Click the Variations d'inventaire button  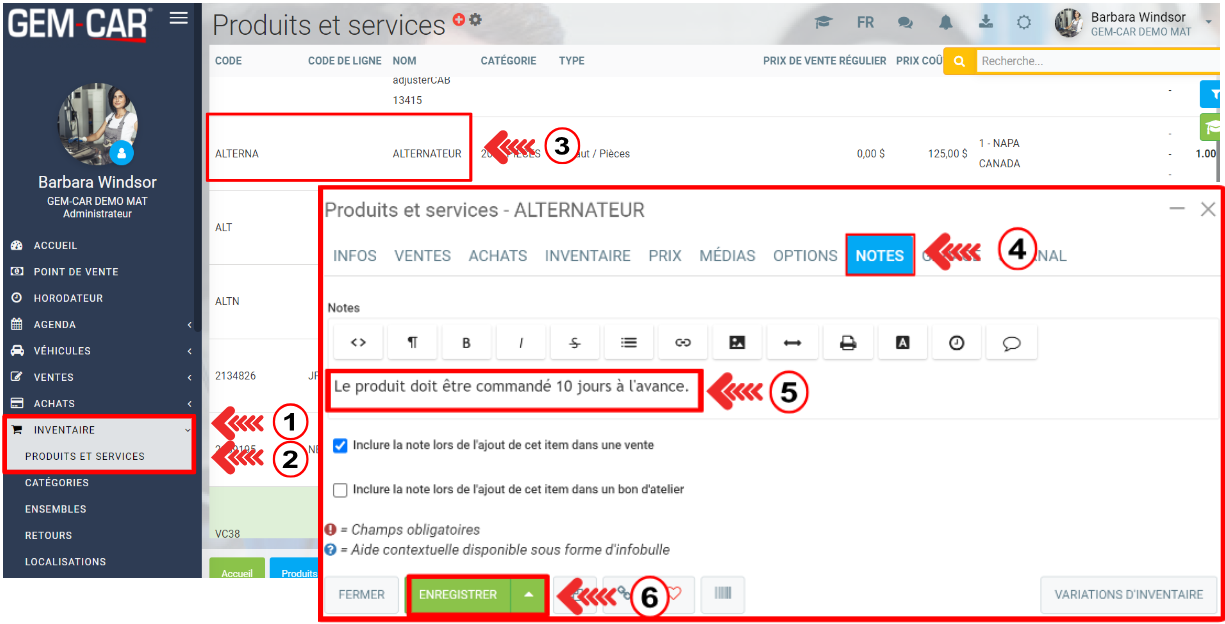point(1128,594)
